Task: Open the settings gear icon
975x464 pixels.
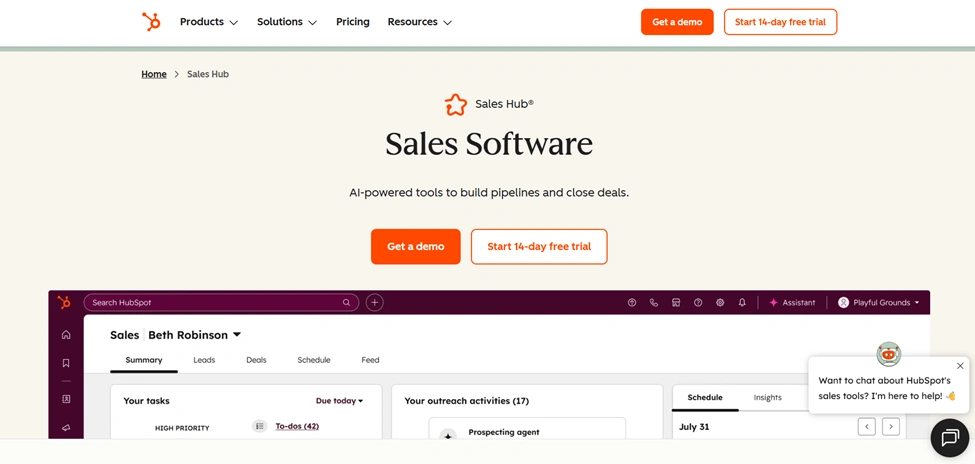Action: pos(720,302)
